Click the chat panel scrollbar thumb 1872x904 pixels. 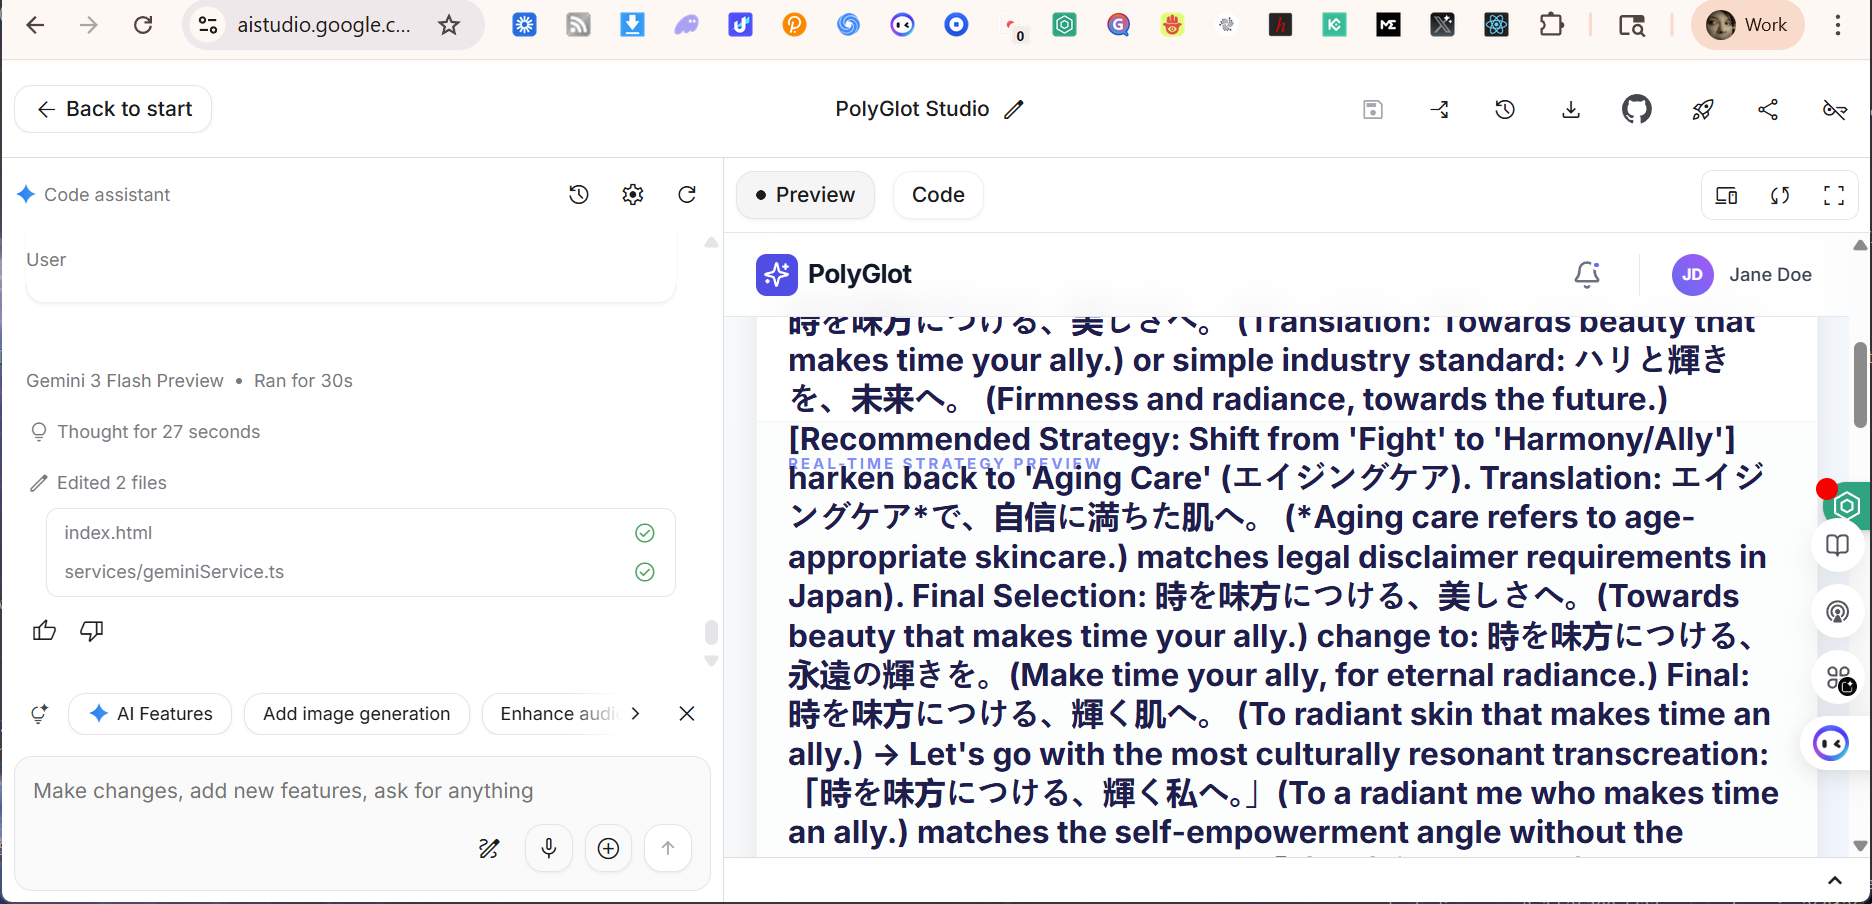711,632
